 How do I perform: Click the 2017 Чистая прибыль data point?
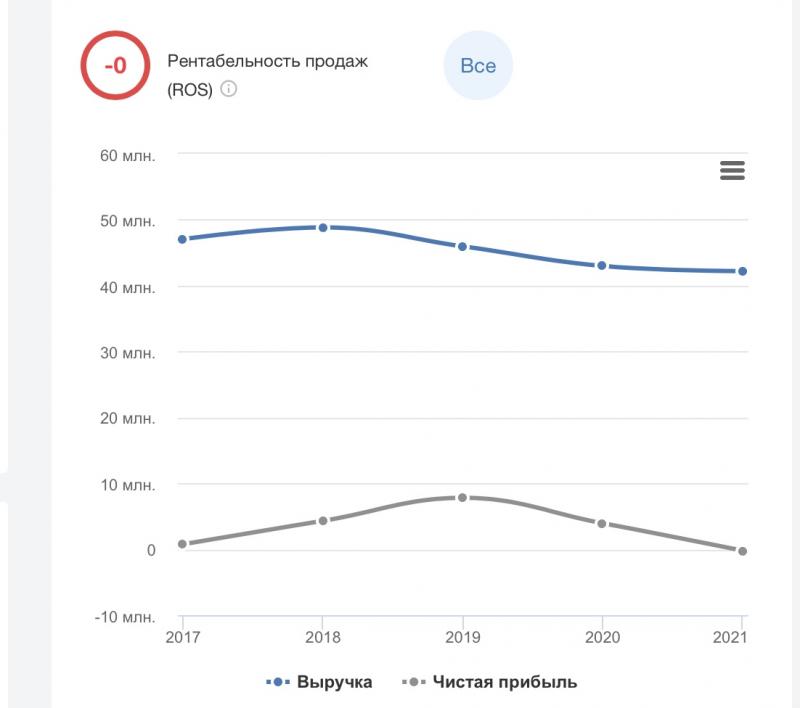click(182, 544)
